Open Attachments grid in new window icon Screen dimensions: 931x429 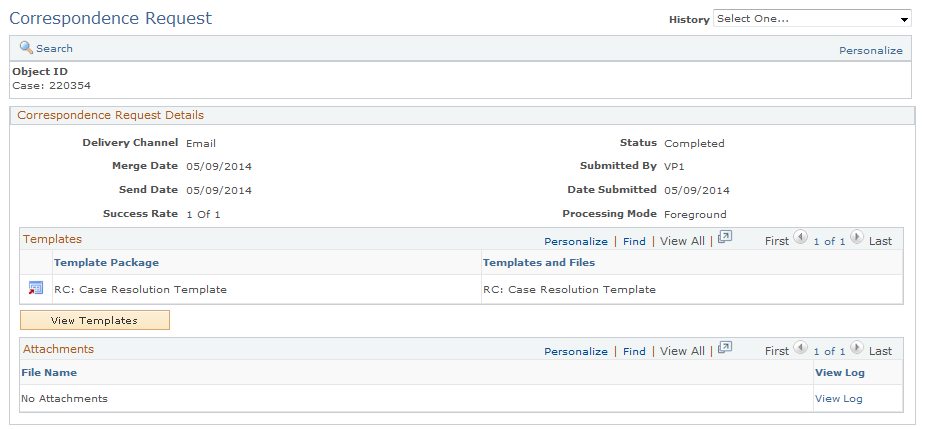pos(724,348)
